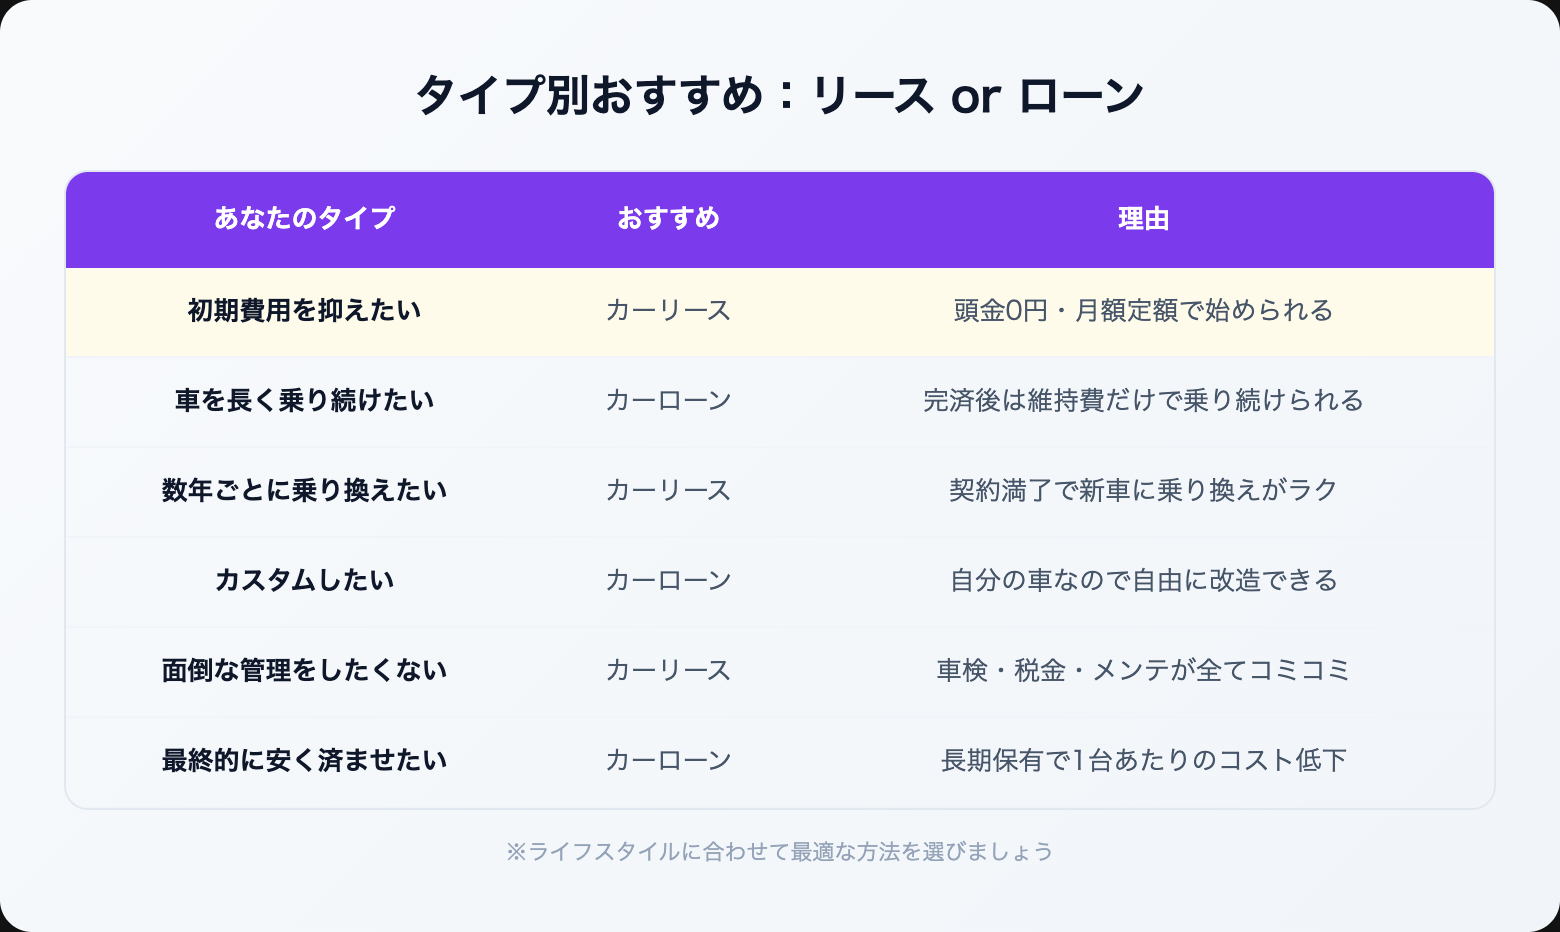Click the reason 長期保有で1台あたりのコスト低下

1143,761
